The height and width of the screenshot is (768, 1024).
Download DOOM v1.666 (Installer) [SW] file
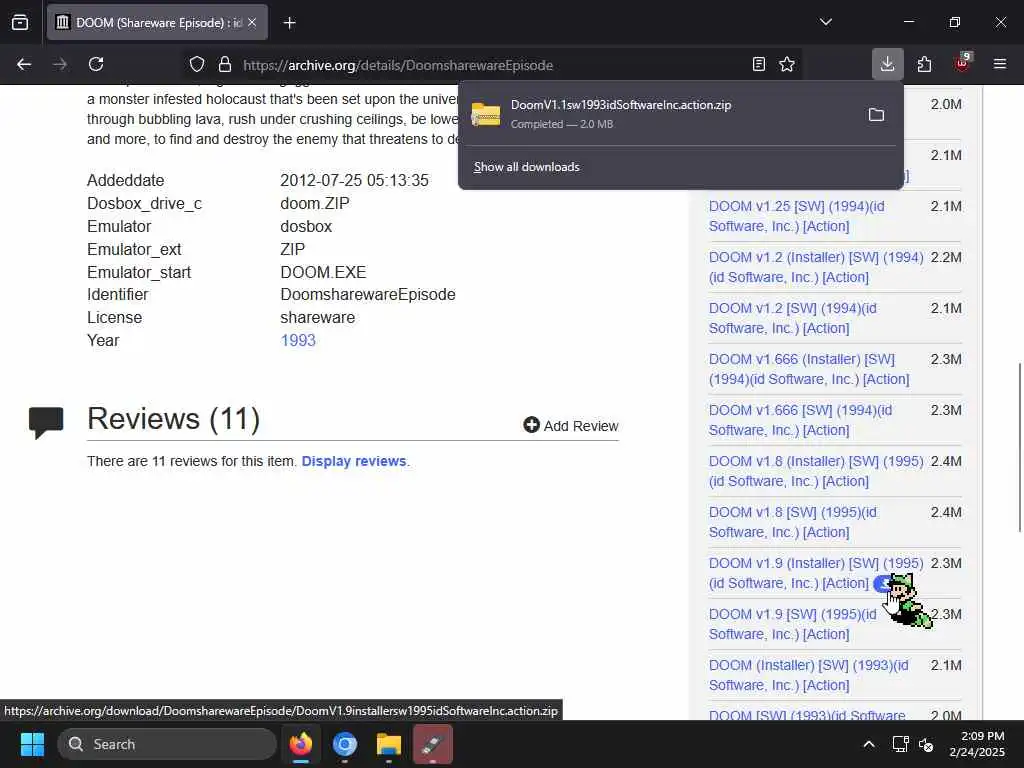pyautogui.click(x=808, y=369)
